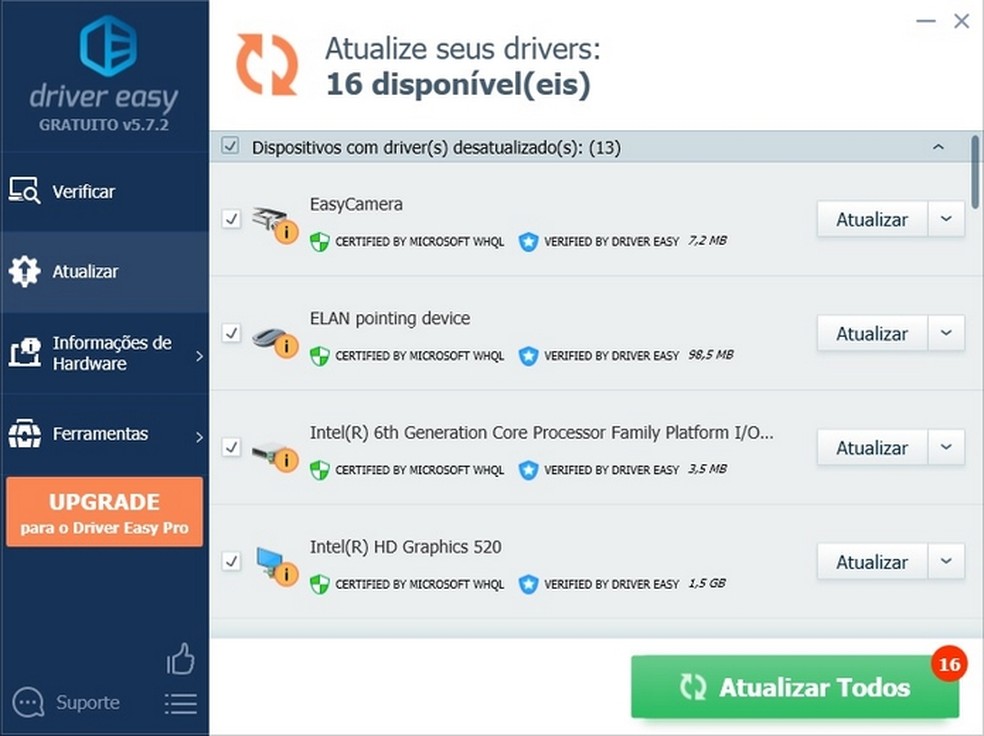The width and height of the screenshot is (984, 736).
Task: Uncheck the EasyCamera driver checkbox
Action: 231,219
